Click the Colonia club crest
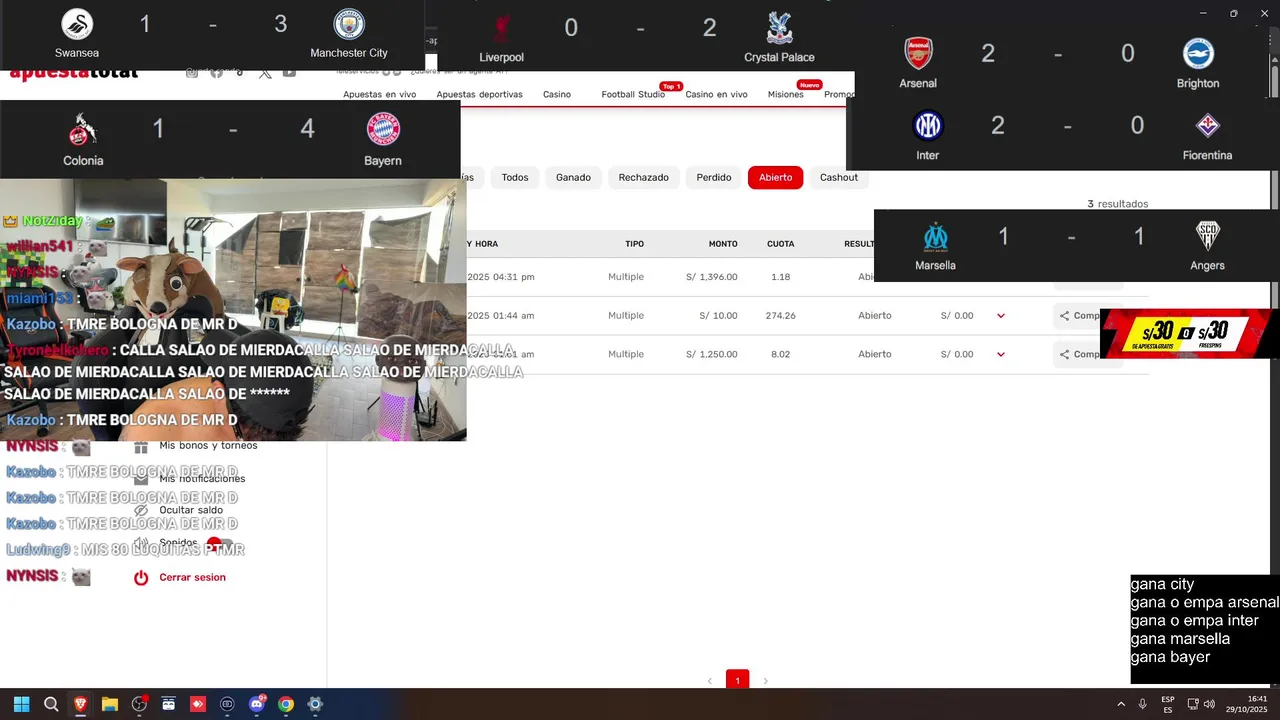Screen dimensions: 1280x720 [x=83, y=130]
